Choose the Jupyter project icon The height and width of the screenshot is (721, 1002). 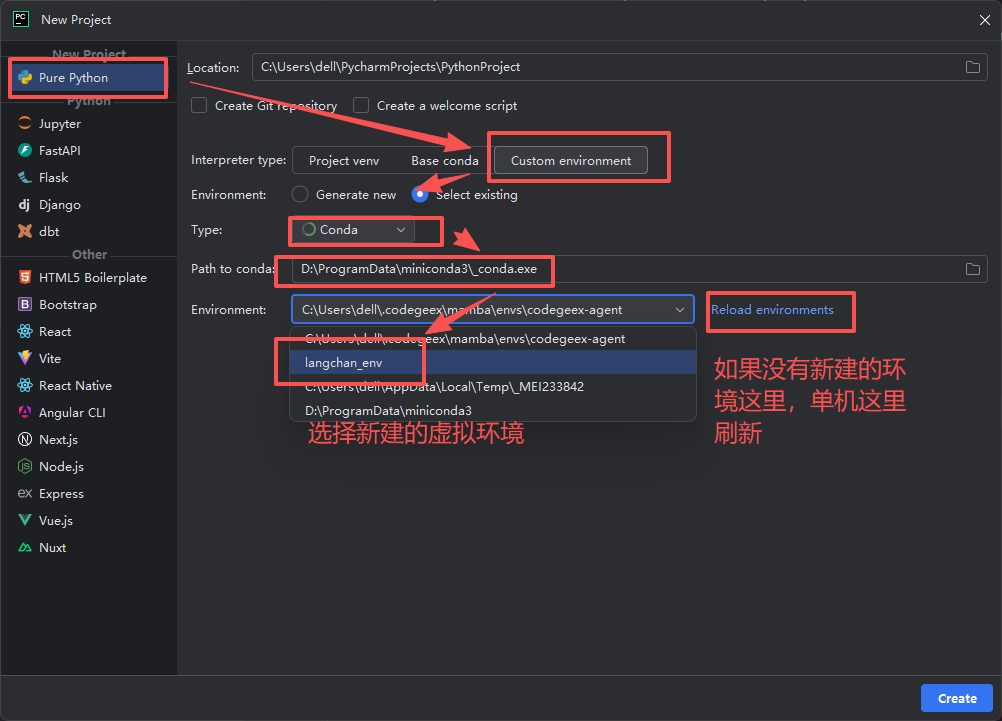[25, 123]
